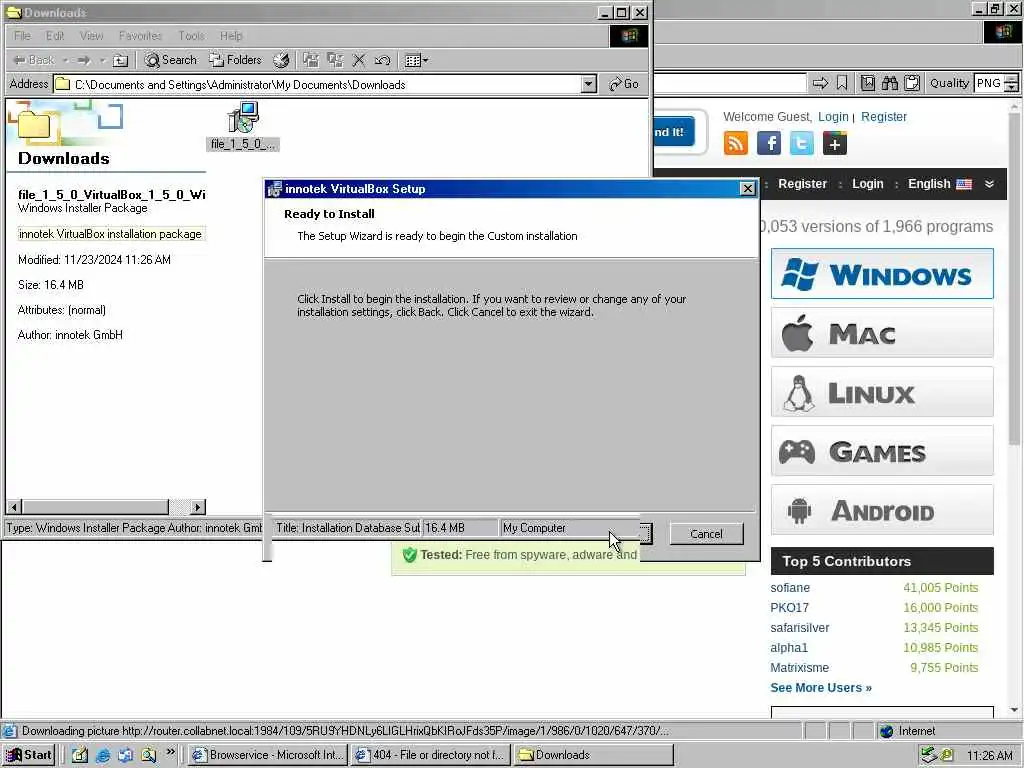
Task: Click the Move To icon in the Downloads toolbar
Action: [311, 60]
